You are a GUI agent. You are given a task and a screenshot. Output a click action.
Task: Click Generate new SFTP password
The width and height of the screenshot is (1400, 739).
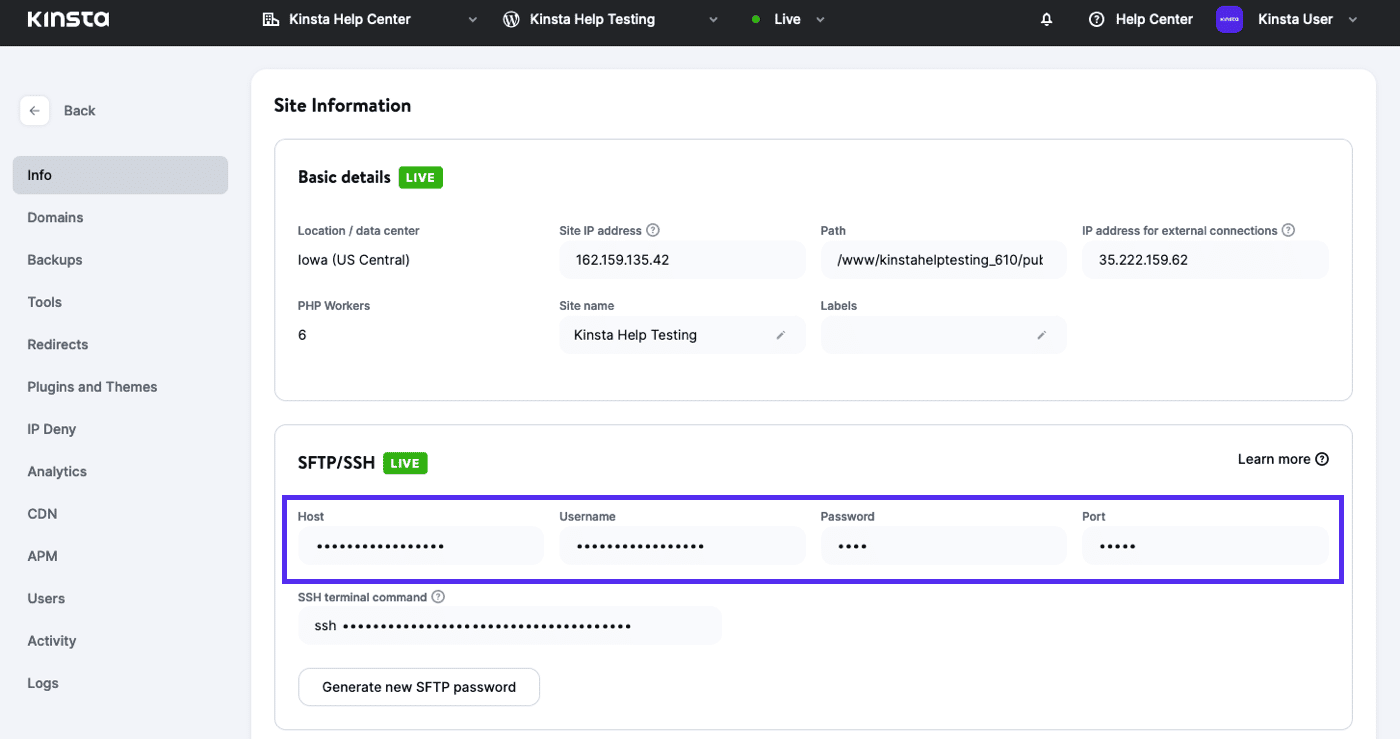pyautogui.click(x=418, y=687)
